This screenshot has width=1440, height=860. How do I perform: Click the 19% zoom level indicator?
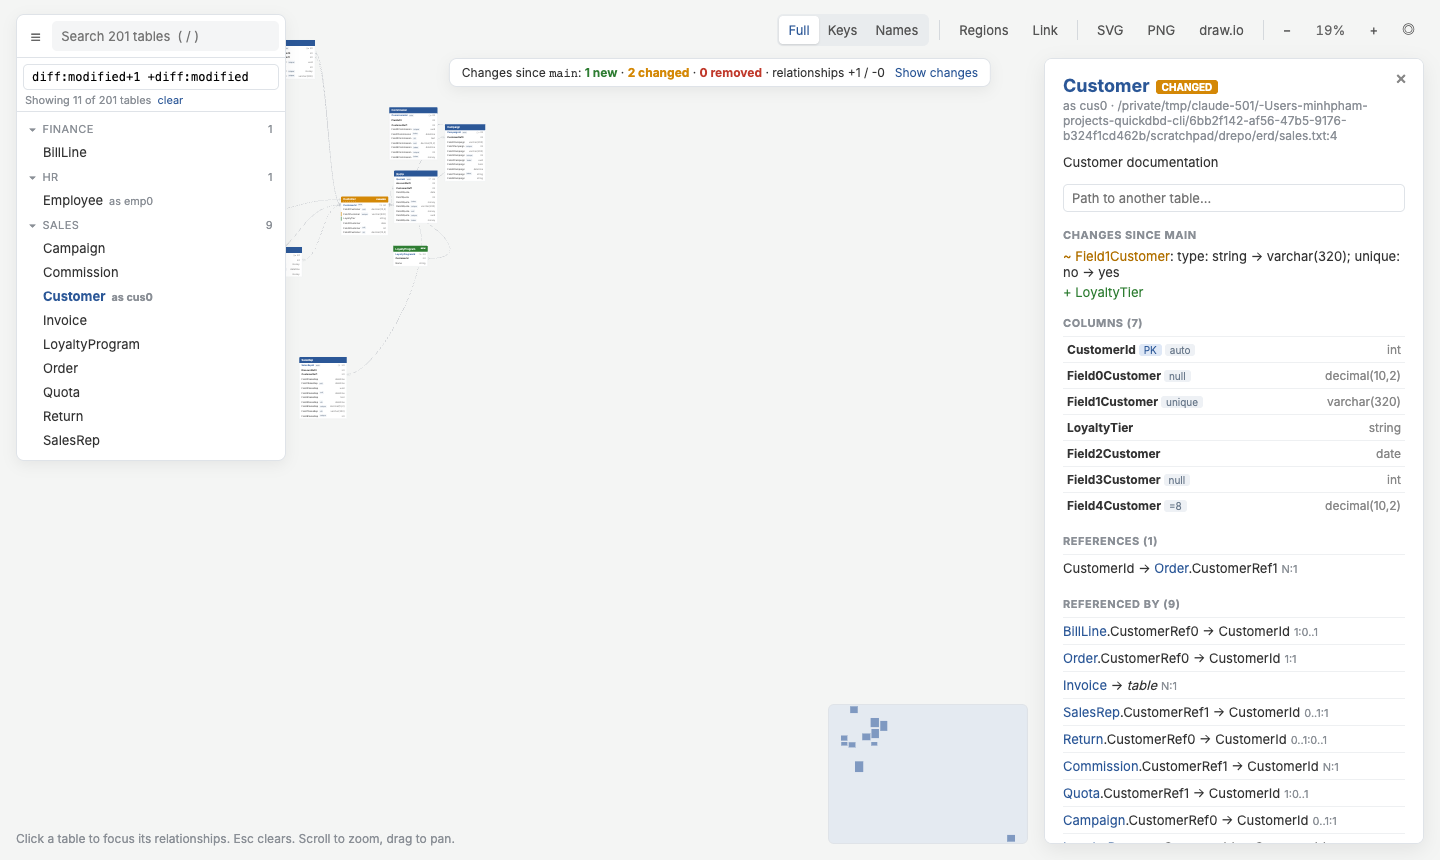1330,31
